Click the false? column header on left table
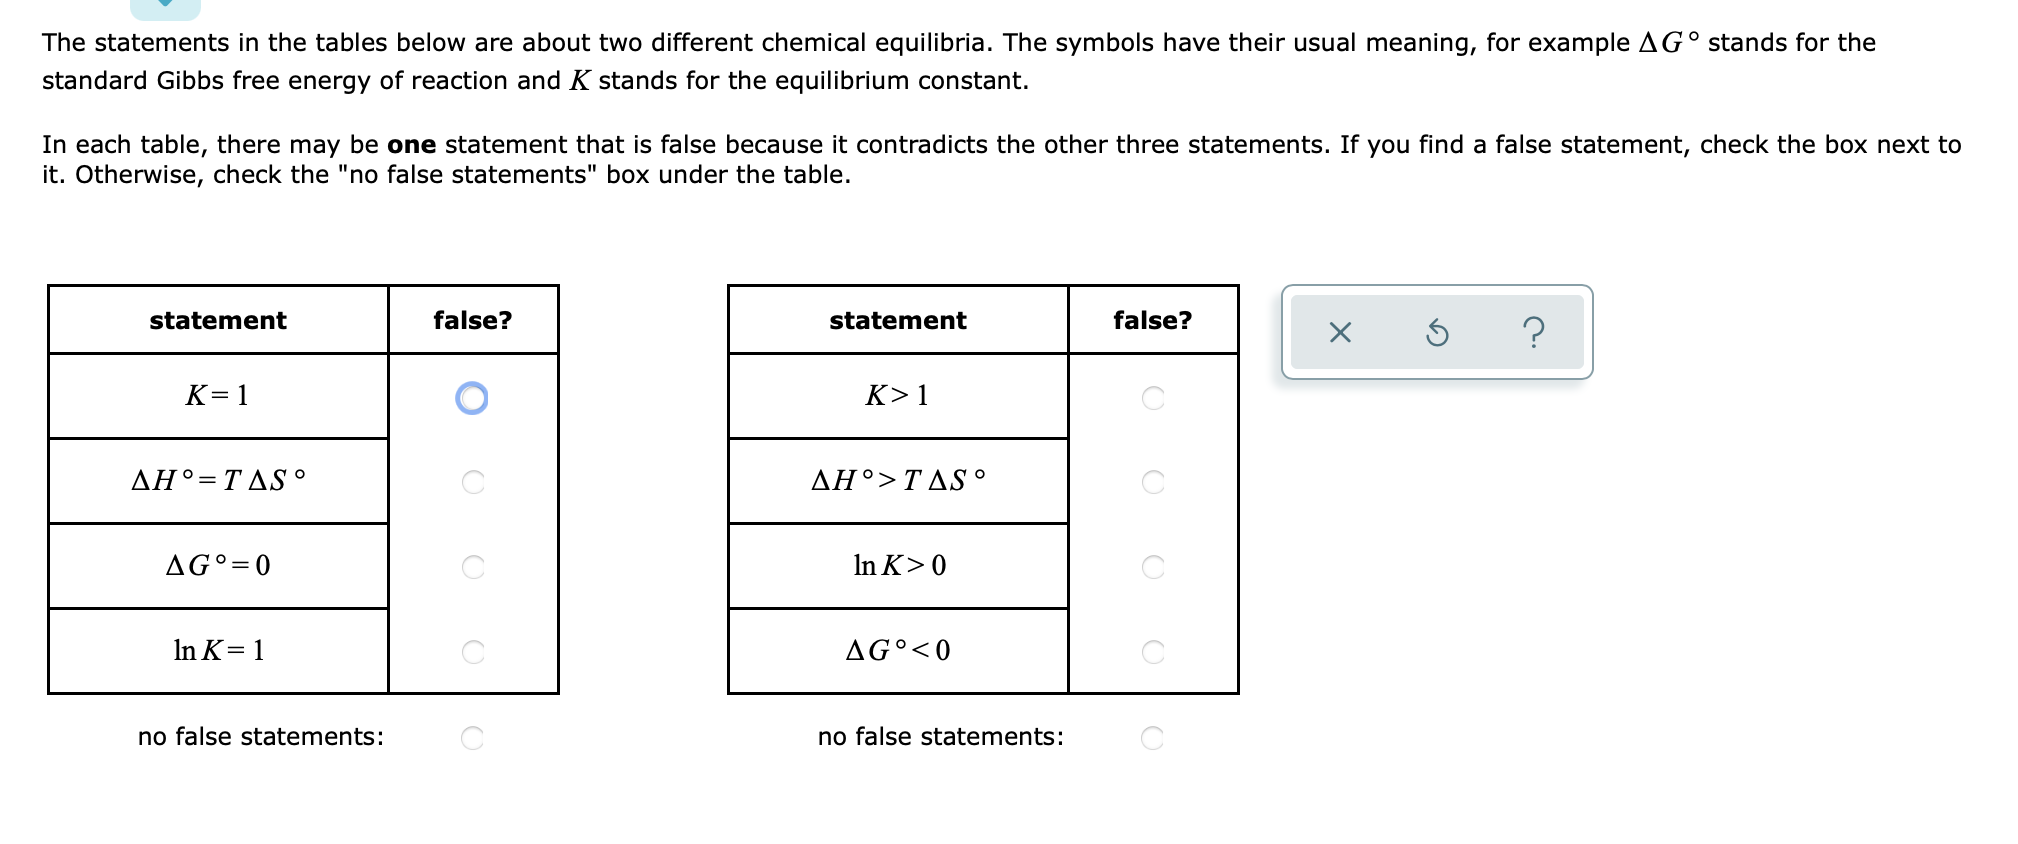 pyautogui.click(x=472, y=320)
